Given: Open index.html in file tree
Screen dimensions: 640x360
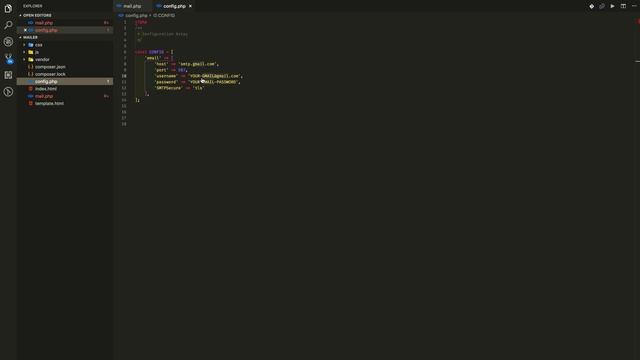Looking at the screenshot, I should coord(46,89).
